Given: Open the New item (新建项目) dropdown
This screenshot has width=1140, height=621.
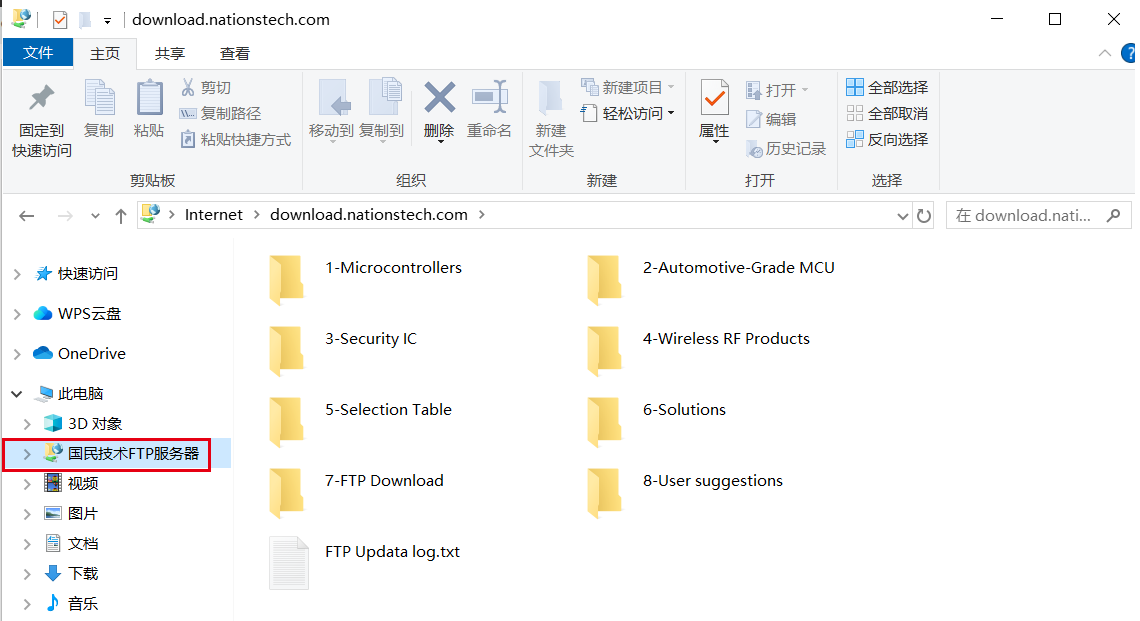Looking at the screenshot, I should point(628,87).
